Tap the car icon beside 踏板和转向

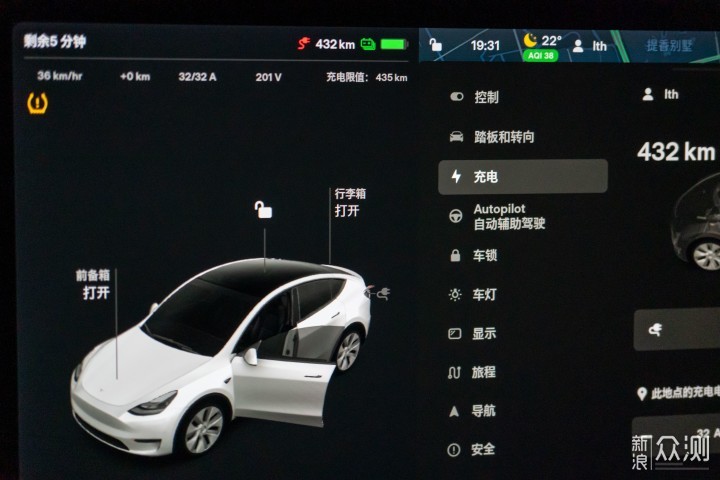coord(456,136)
